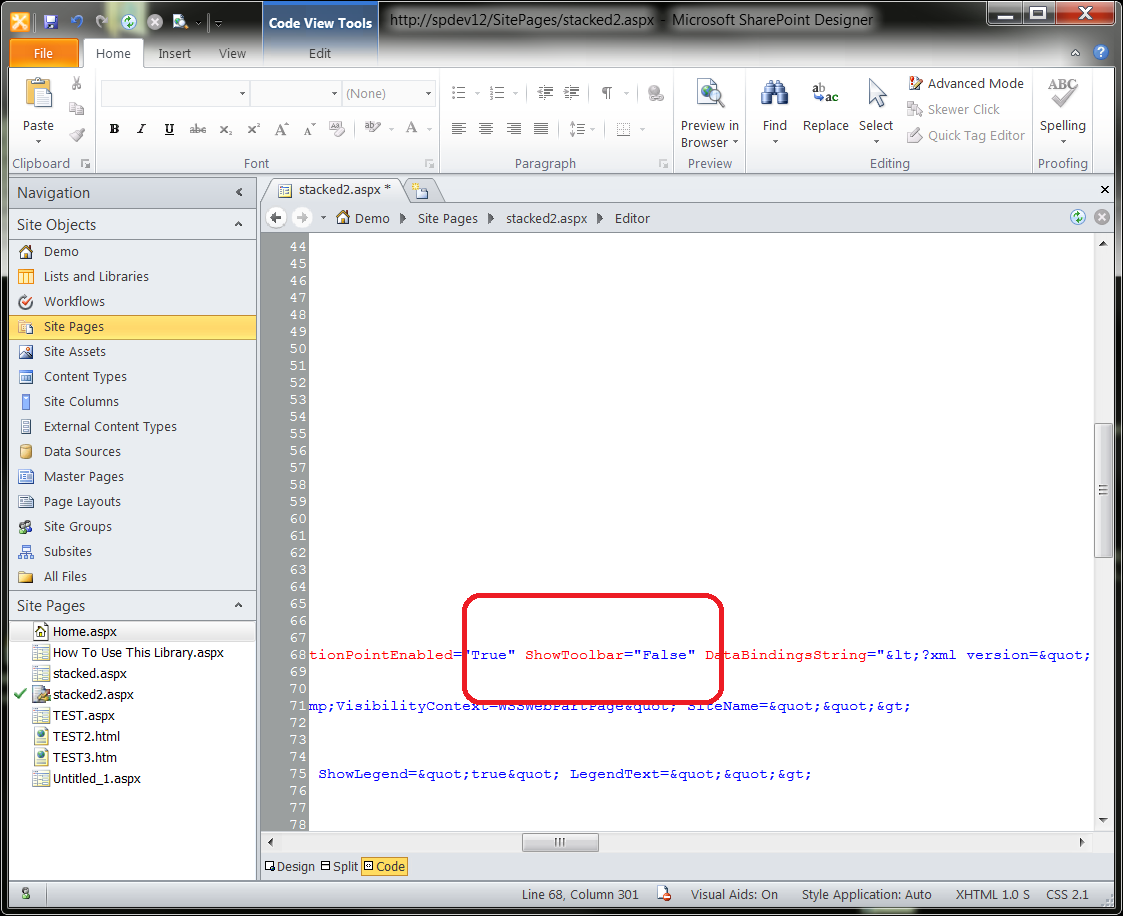
Task: Open the Paragraph dialog launcher
Action: click(x=663, y=164)
